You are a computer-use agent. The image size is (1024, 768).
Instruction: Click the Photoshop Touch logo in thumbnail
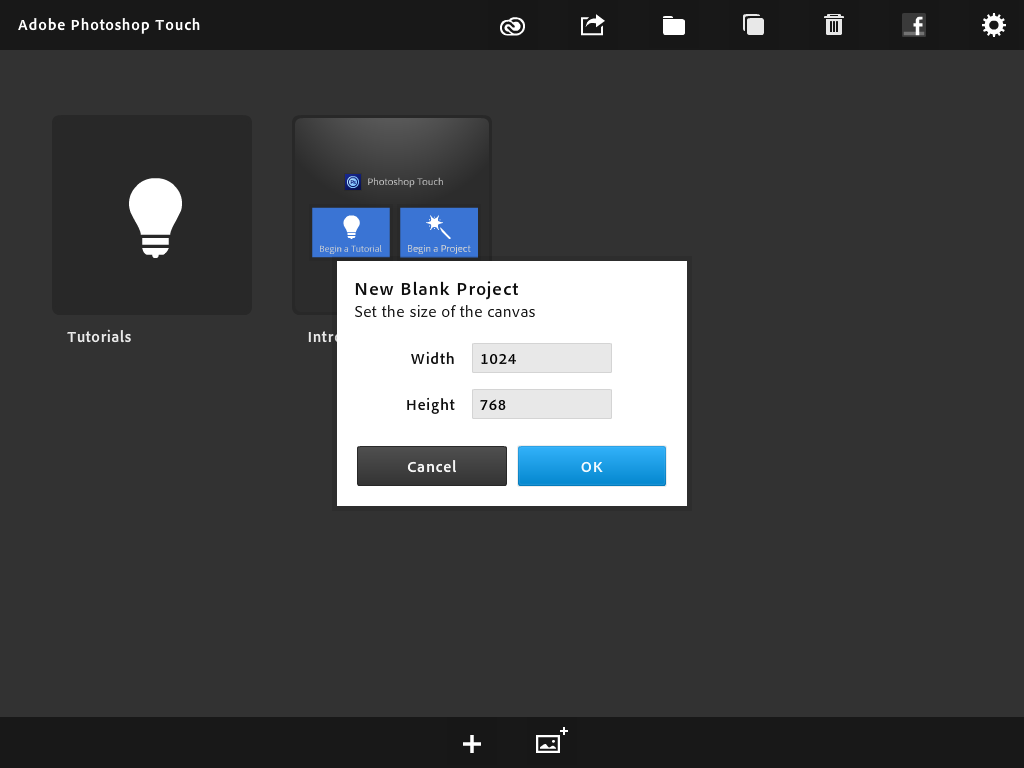pos(353,182)
